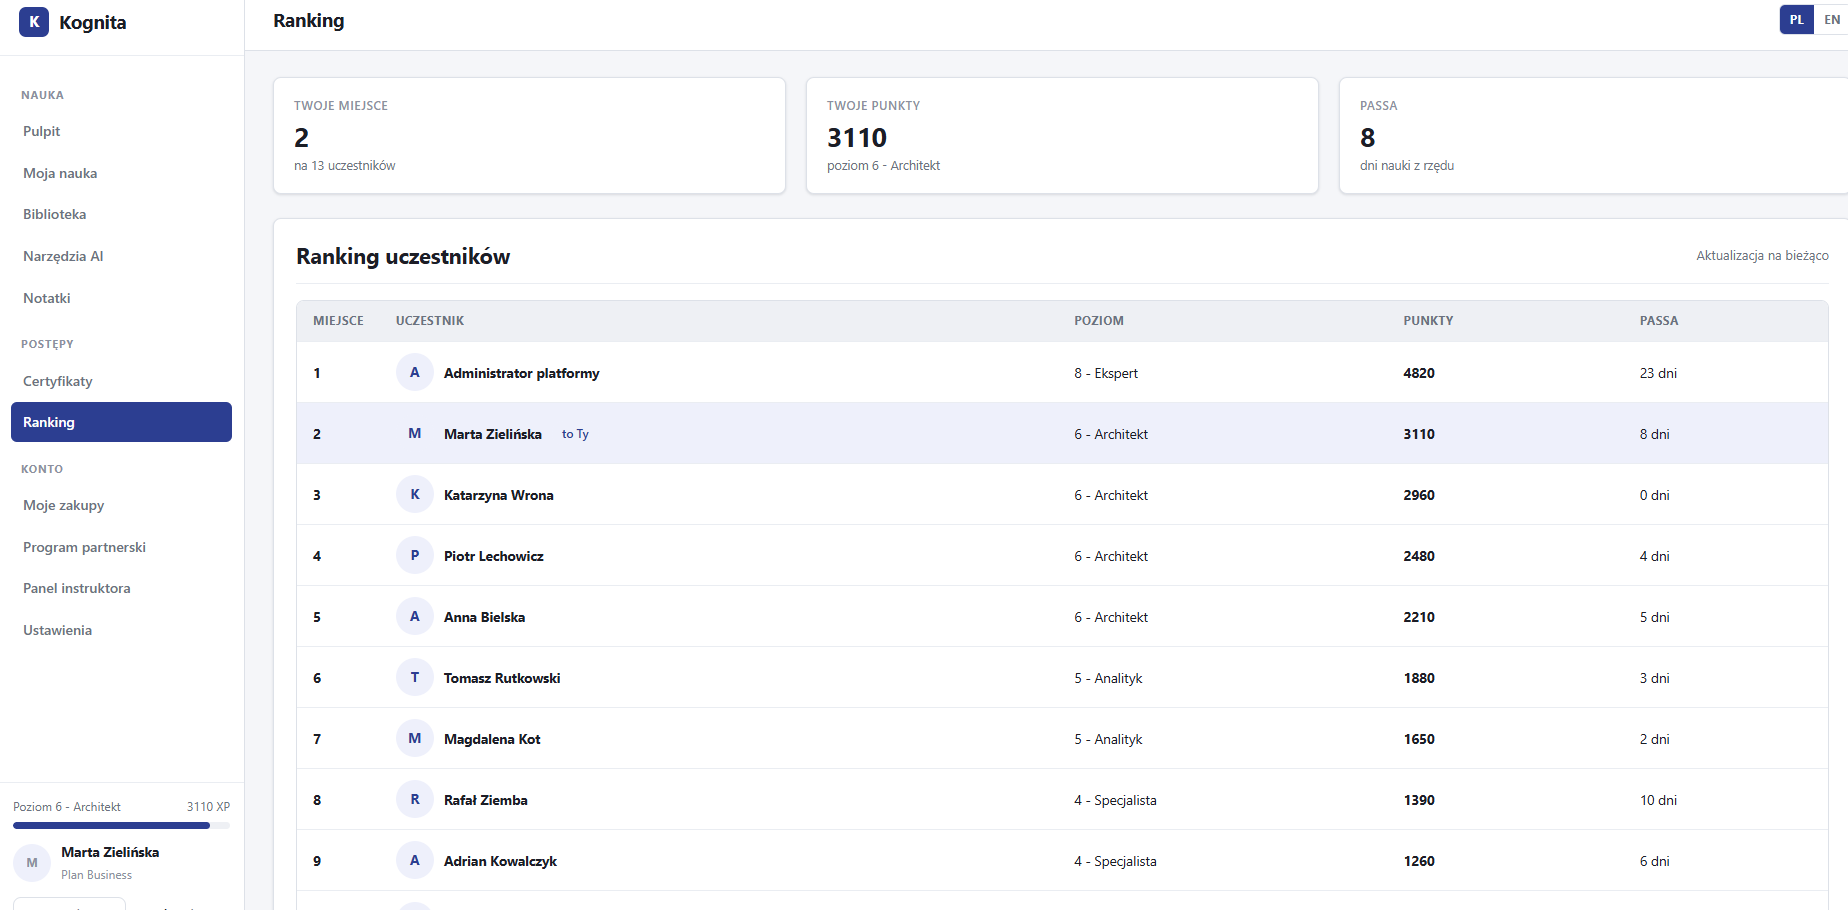Viewport: 1848px width, 910px height.
Task: Go to Moja nauka
Action: click(x=121, y=173)
